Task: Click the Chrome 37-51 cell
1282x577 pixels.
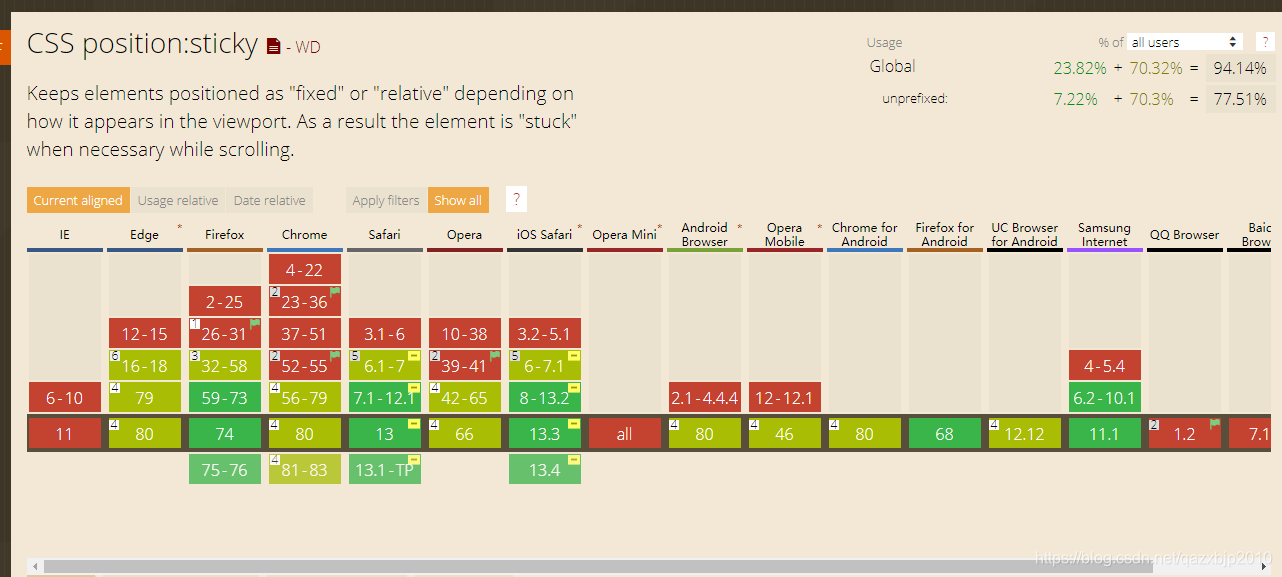Action: point(305,333)
